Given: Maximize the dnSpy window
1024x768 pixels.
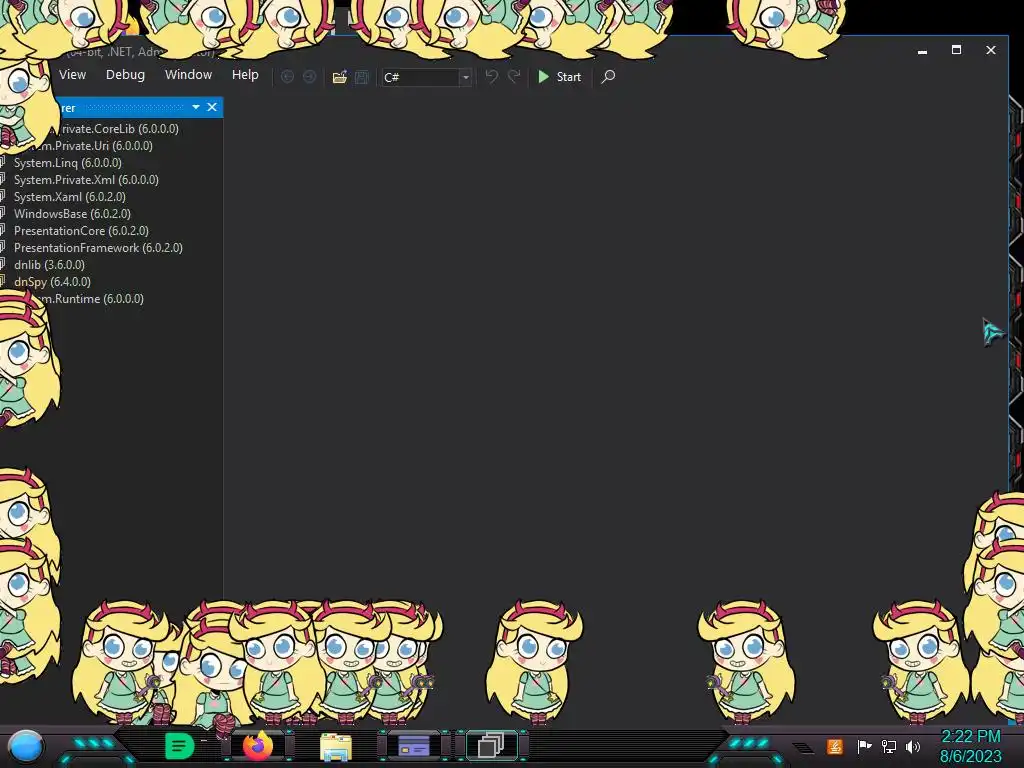Looking at the screenshot, I should coord(956,50).
